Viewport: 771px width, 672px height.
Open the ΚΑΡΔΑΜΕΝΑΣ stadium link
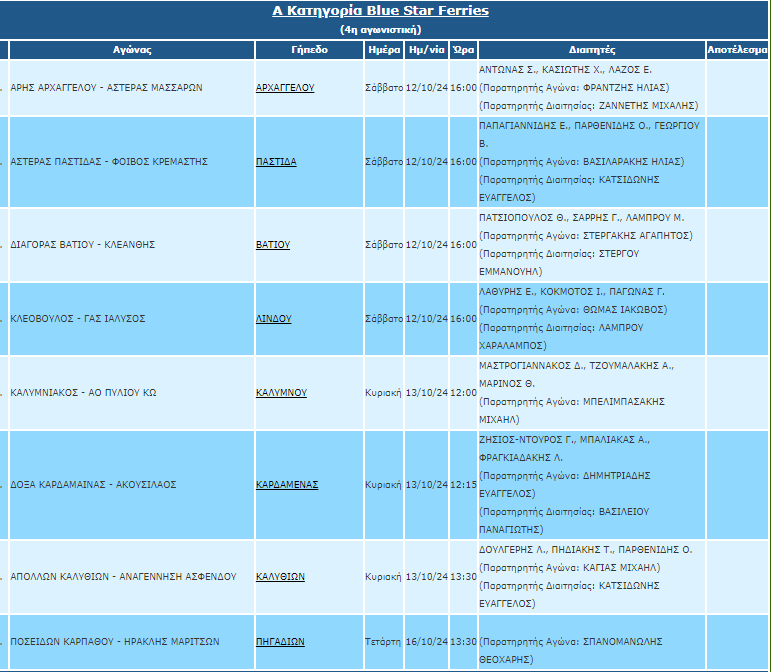click(x=287, y=485)
